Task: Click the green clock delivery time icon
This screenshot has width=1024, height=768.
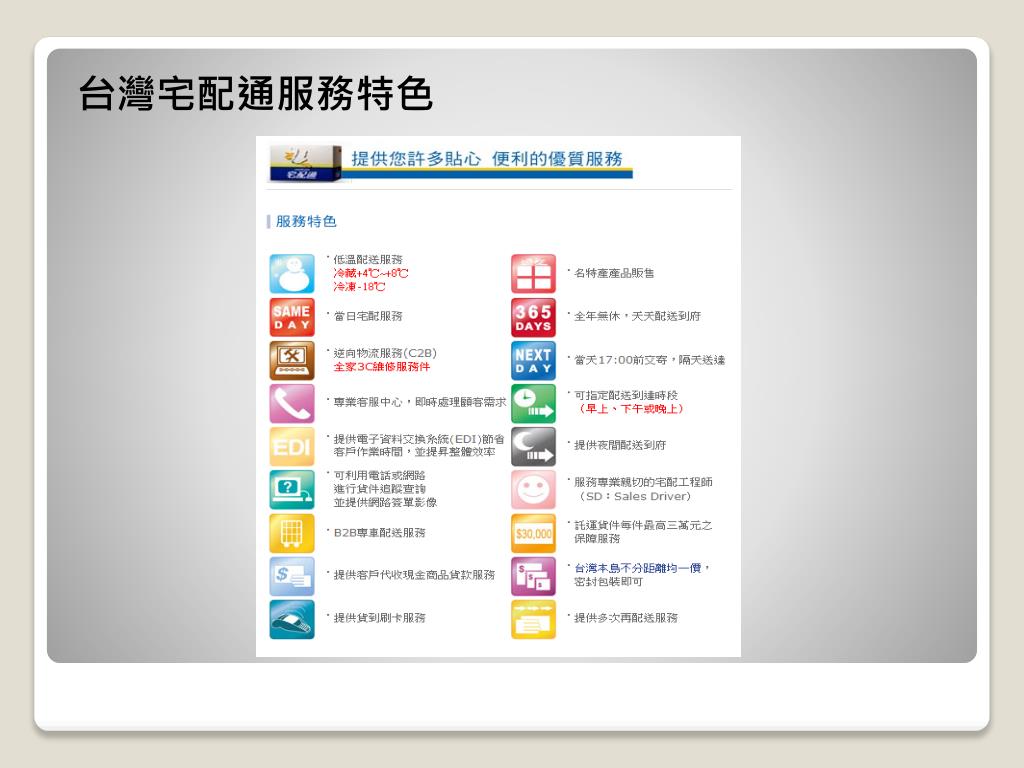Action: pos(534,403)
